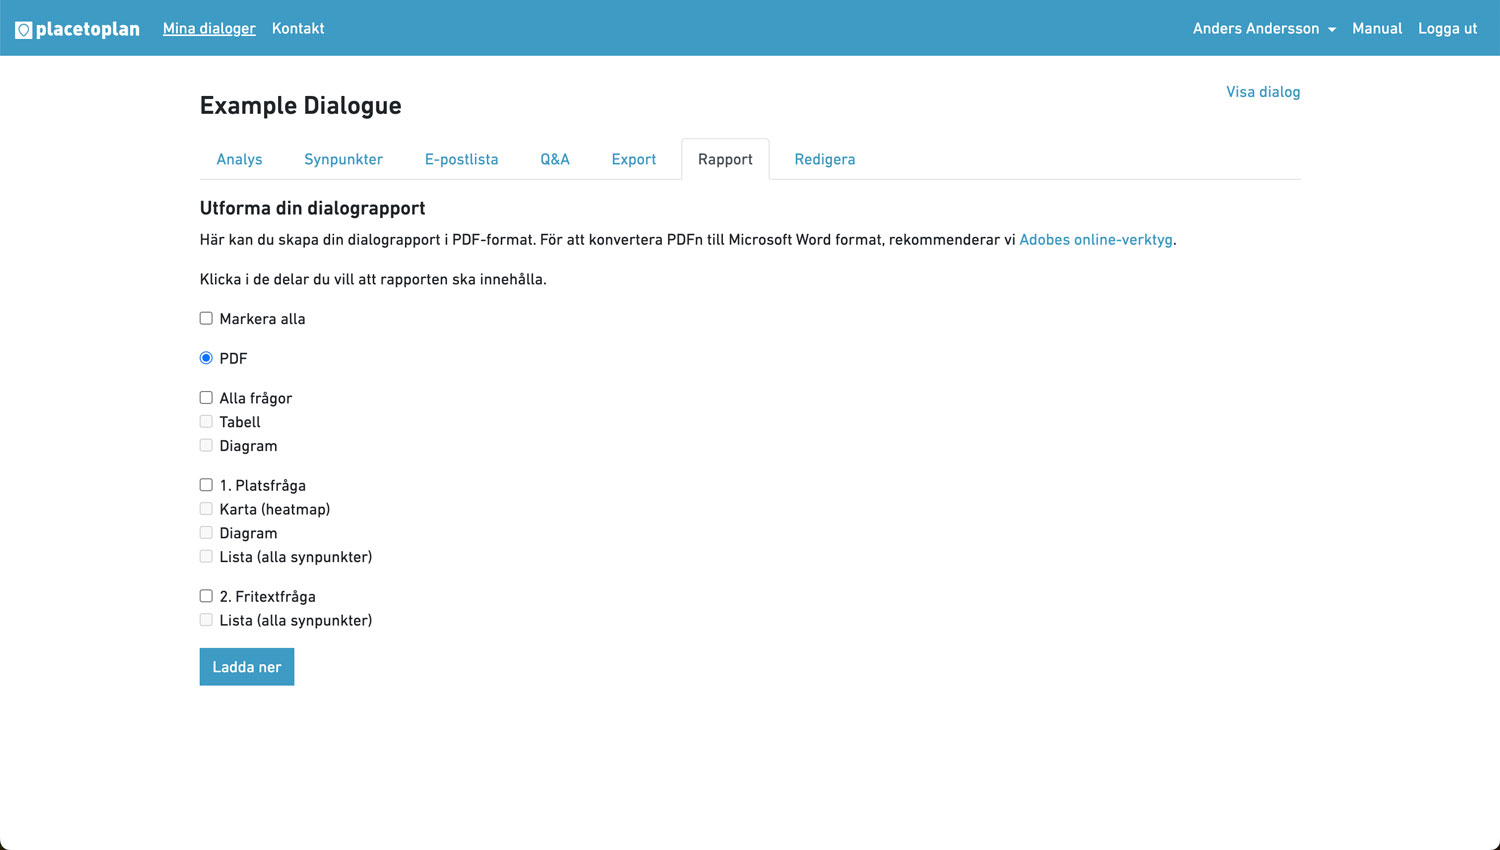Open the Anders Andersson account menu
Screen dimensions: 1500x850
1263,28
